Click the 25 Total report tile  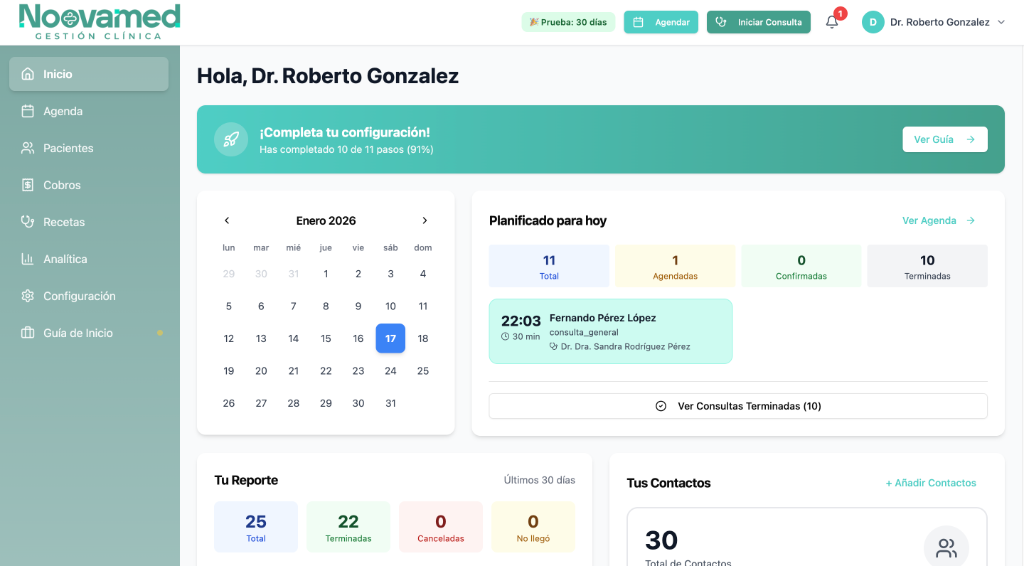[256, 527]
